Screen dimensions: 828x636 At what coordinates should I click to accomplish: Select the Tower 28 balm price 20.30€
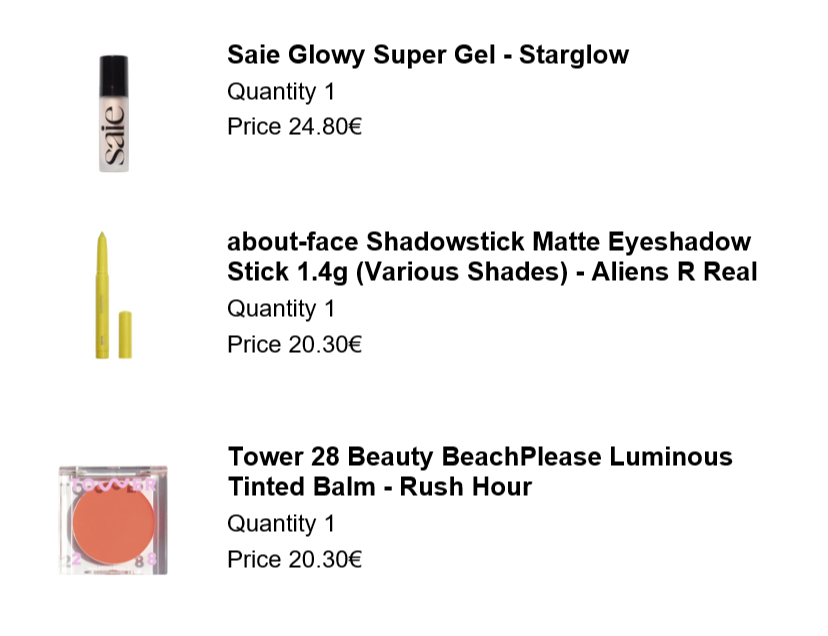[294, 559]
